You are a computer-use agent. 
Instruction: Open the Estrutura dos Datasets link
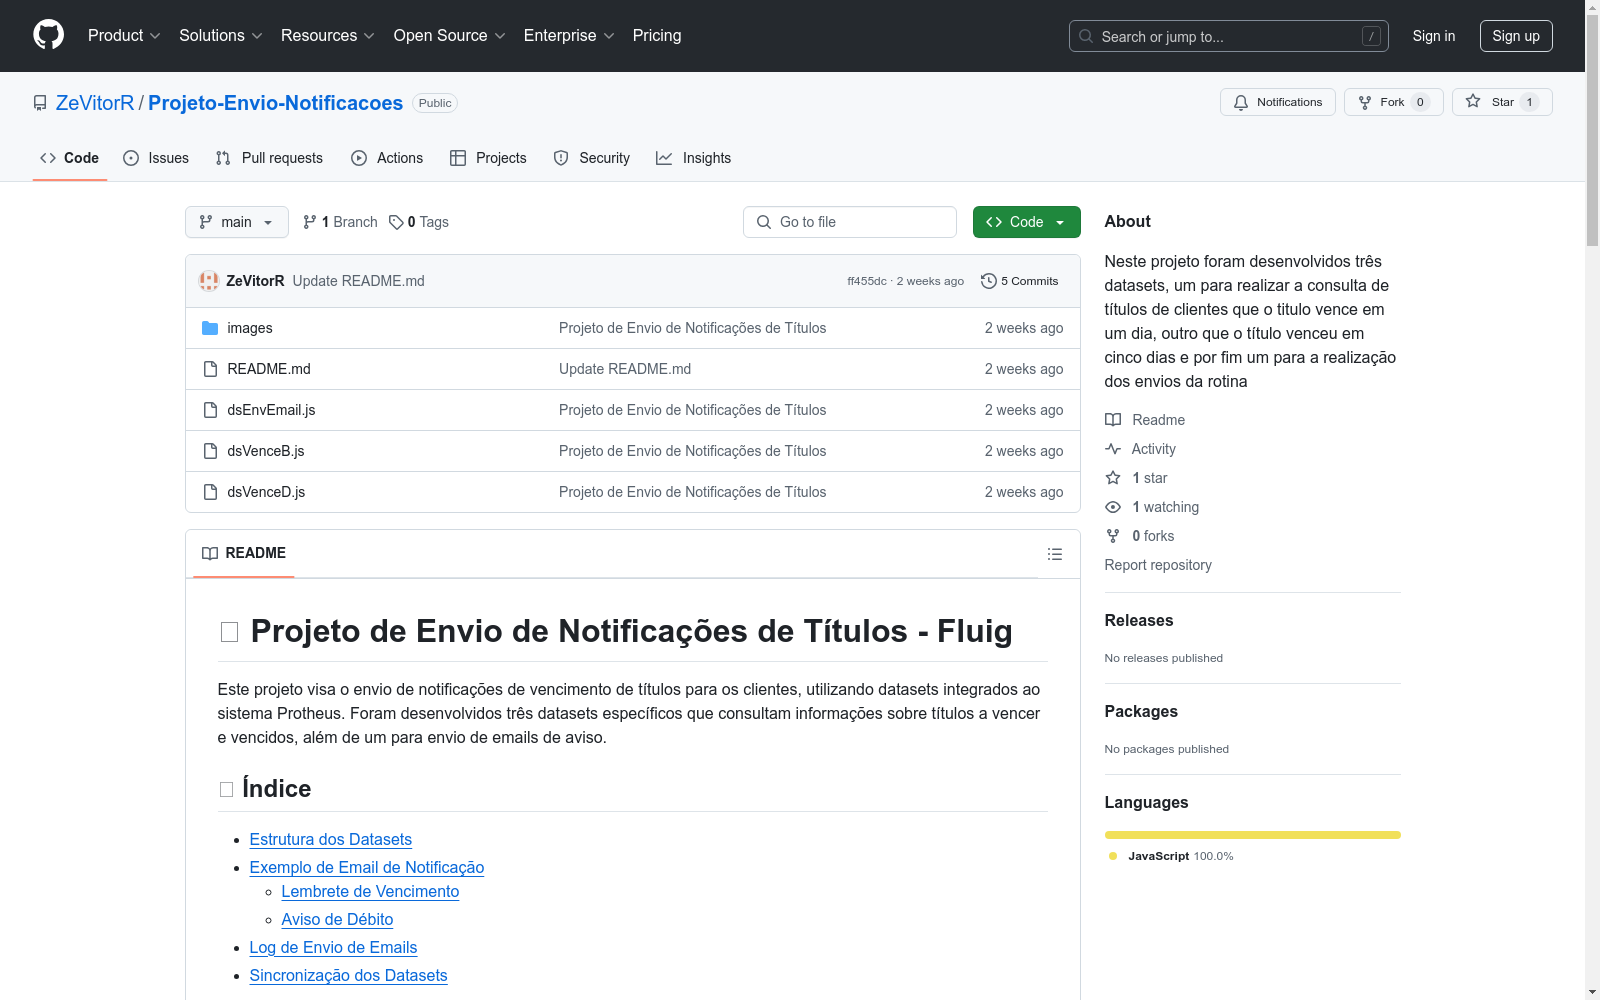tap(330, 840)
